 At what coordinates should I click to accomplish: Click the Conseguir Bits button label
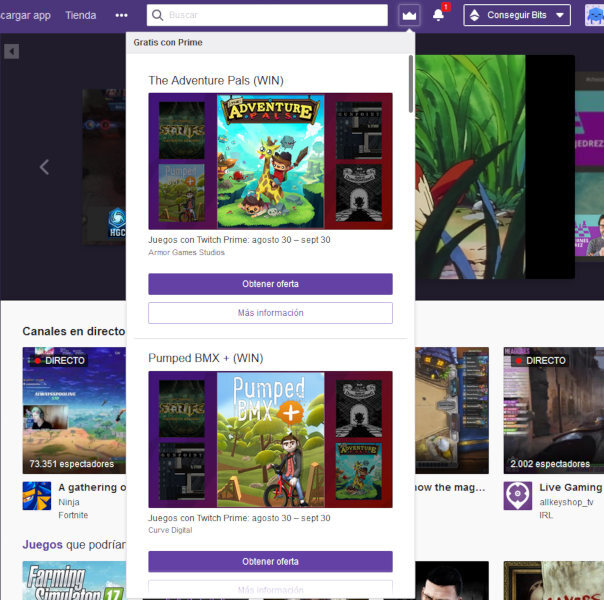click(517, 15)
